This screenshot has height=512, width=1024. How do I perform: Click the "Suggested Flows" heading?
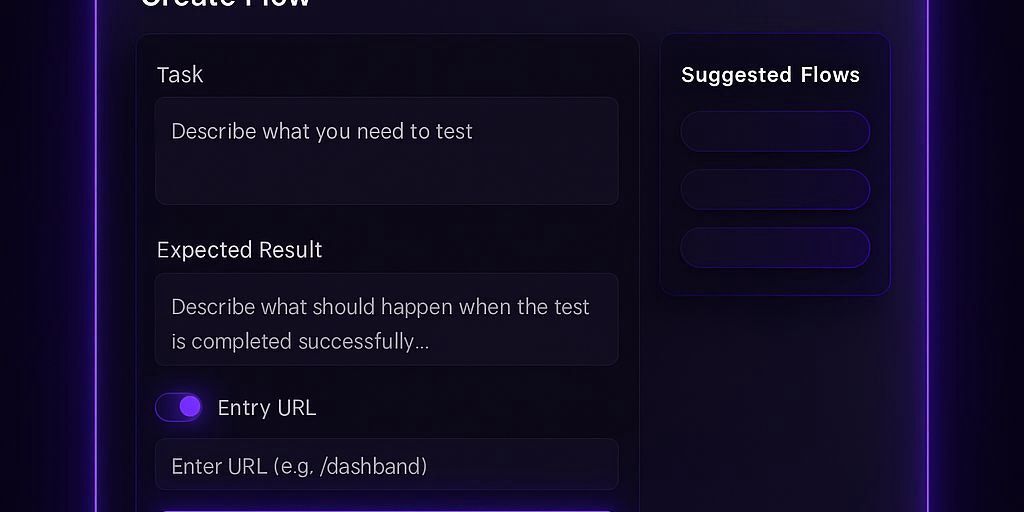770,75
